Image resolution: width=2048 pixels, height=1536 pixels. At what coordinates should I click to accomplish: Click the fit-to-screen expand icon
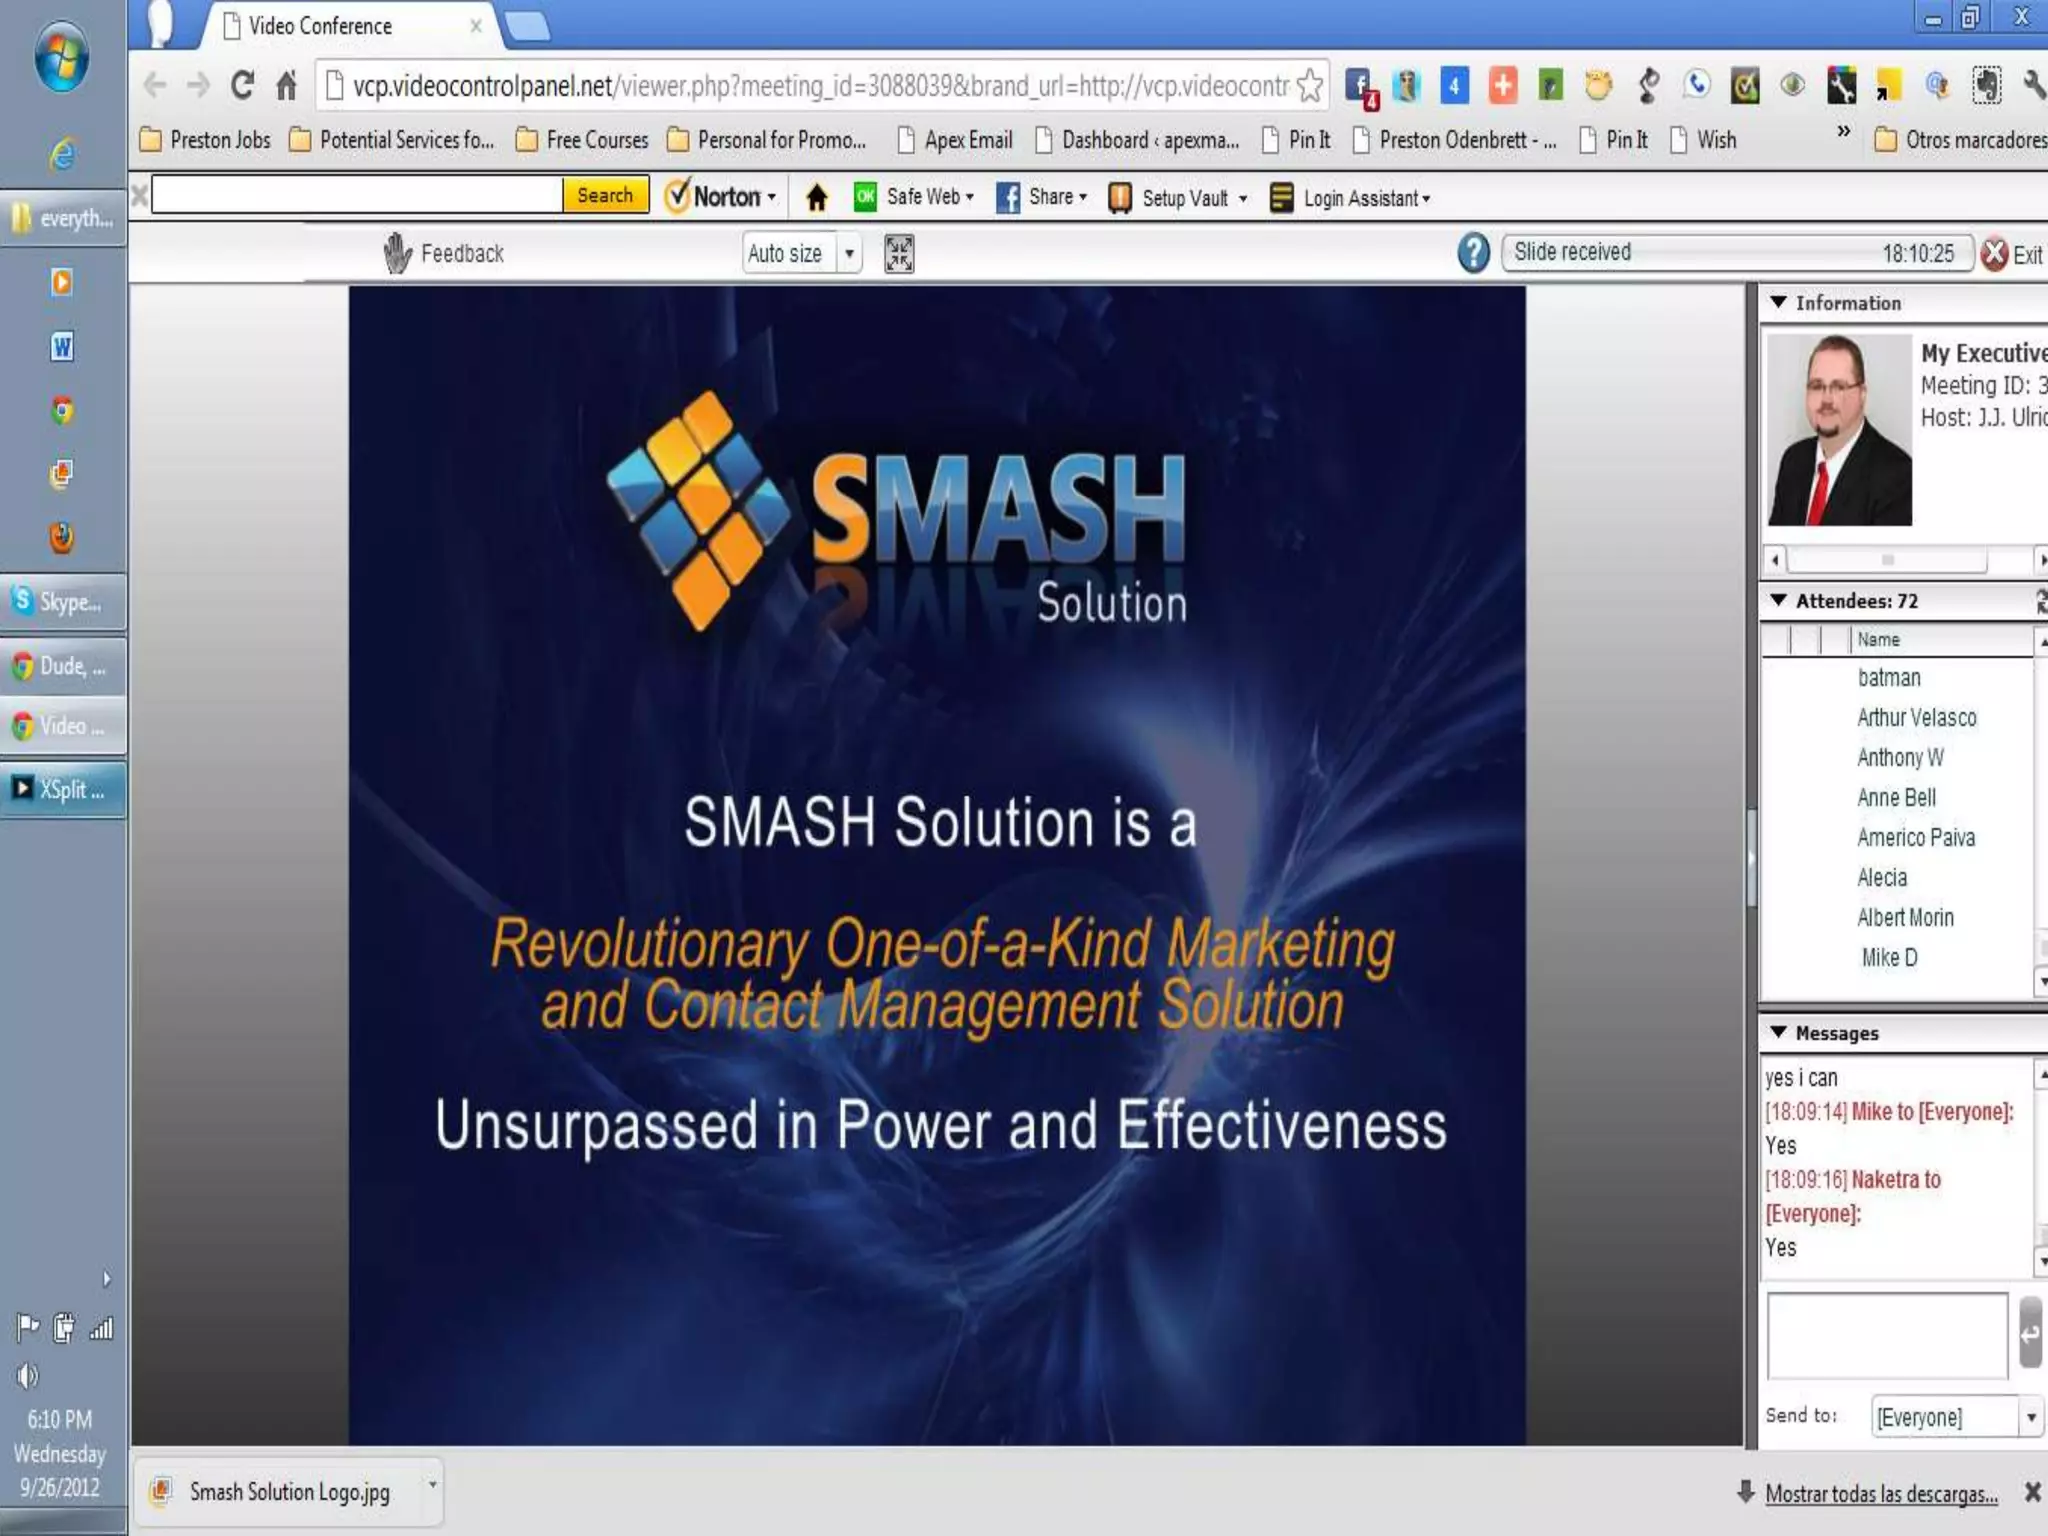point(898,254)
